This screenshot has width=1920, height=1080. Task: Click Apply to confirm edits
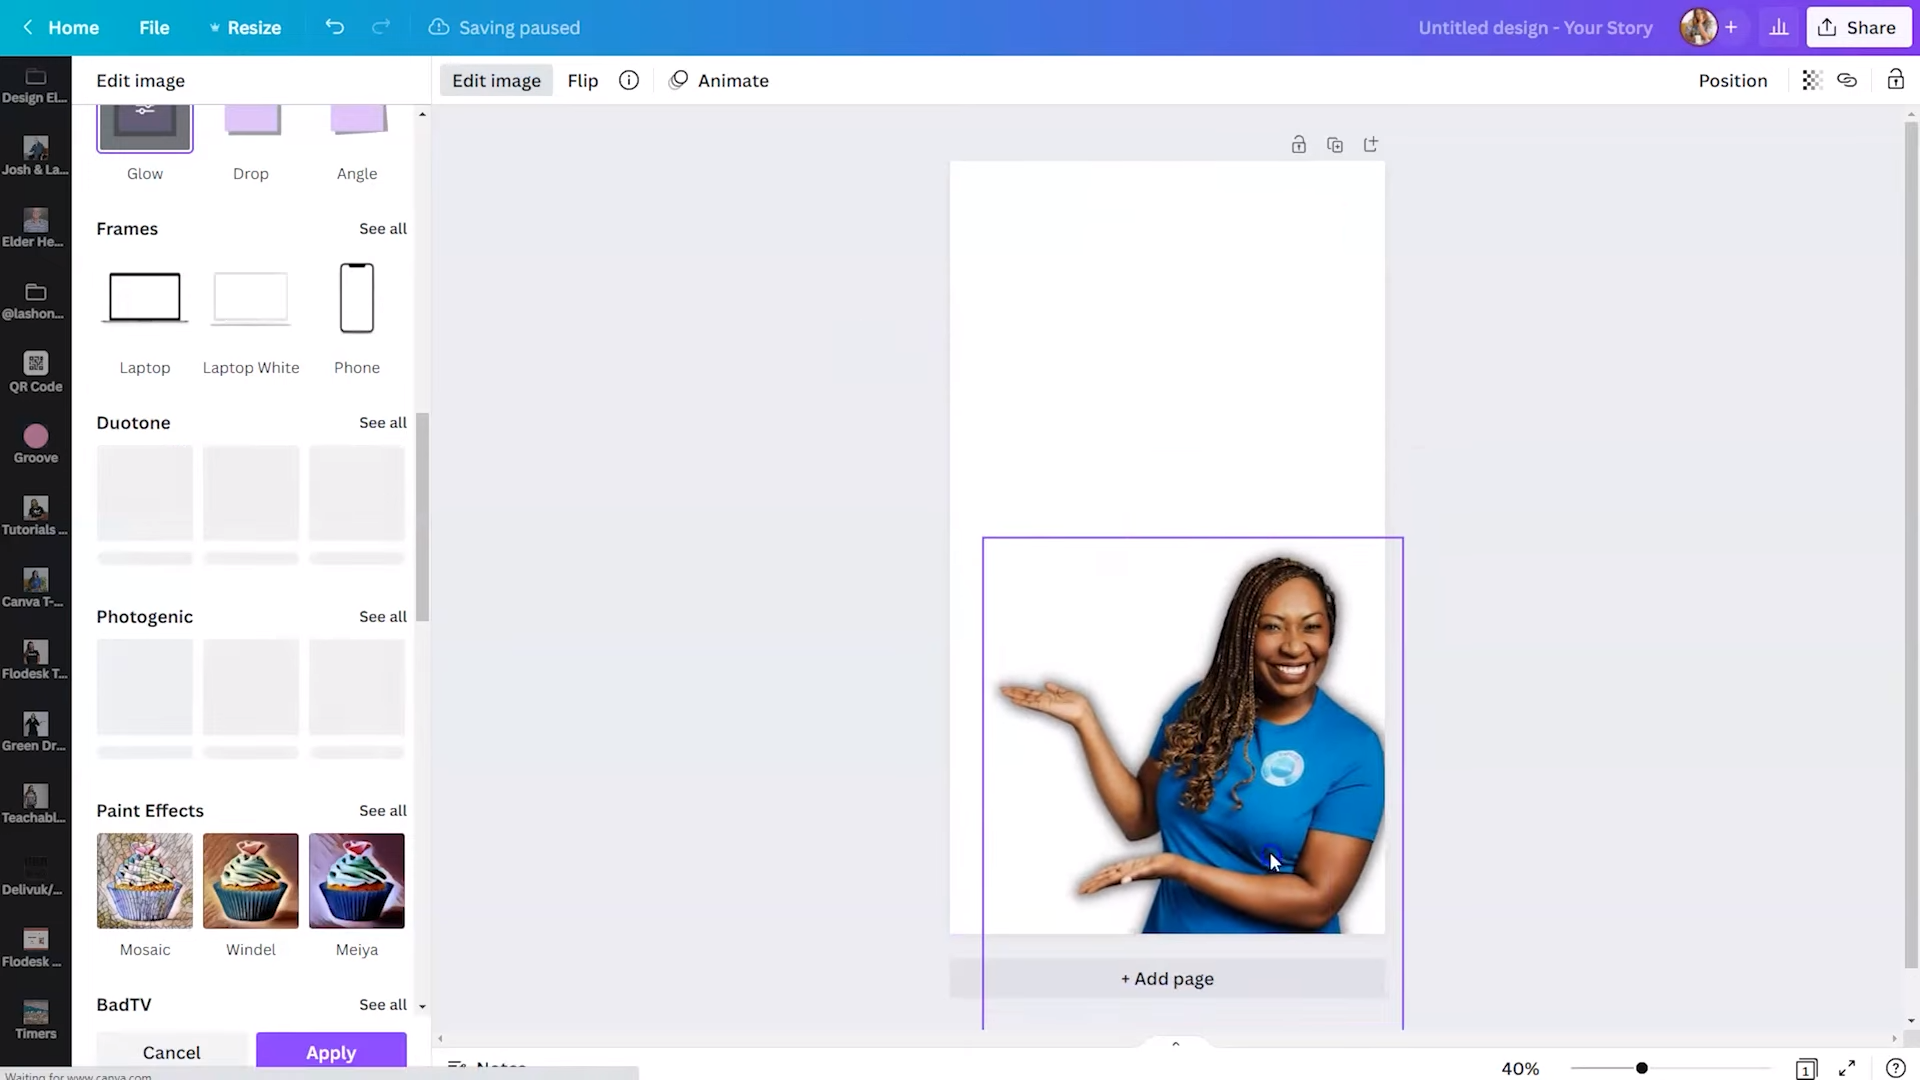331,1052
